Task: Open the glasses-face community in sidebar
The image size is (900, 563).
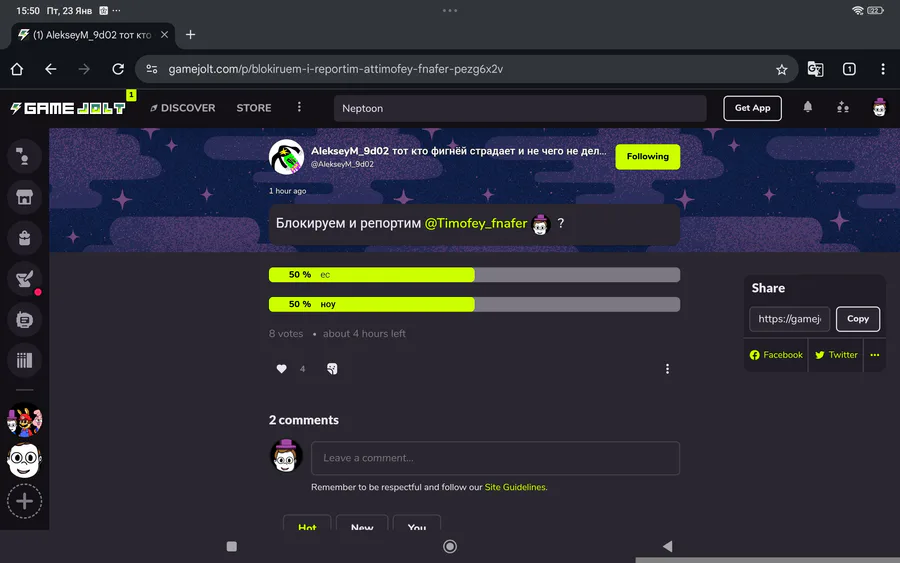Action: tap(24, 460)
